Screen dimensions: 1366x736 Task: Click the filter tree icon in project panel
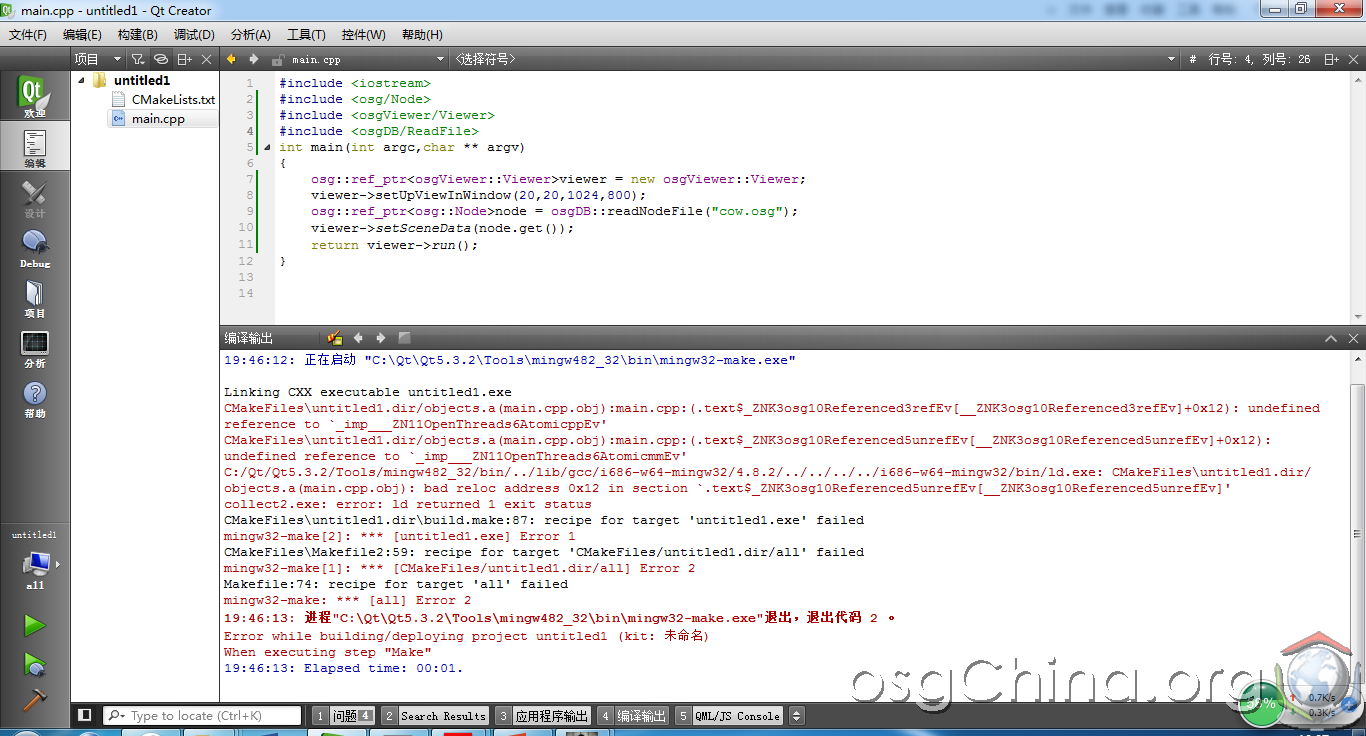point(139,60)
